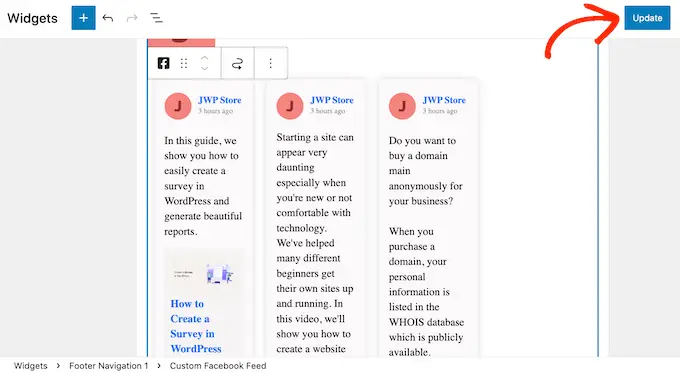This screenshot has width=680, height=373.
Task: Click the drag handle dots icon
Action: [184, 63]
